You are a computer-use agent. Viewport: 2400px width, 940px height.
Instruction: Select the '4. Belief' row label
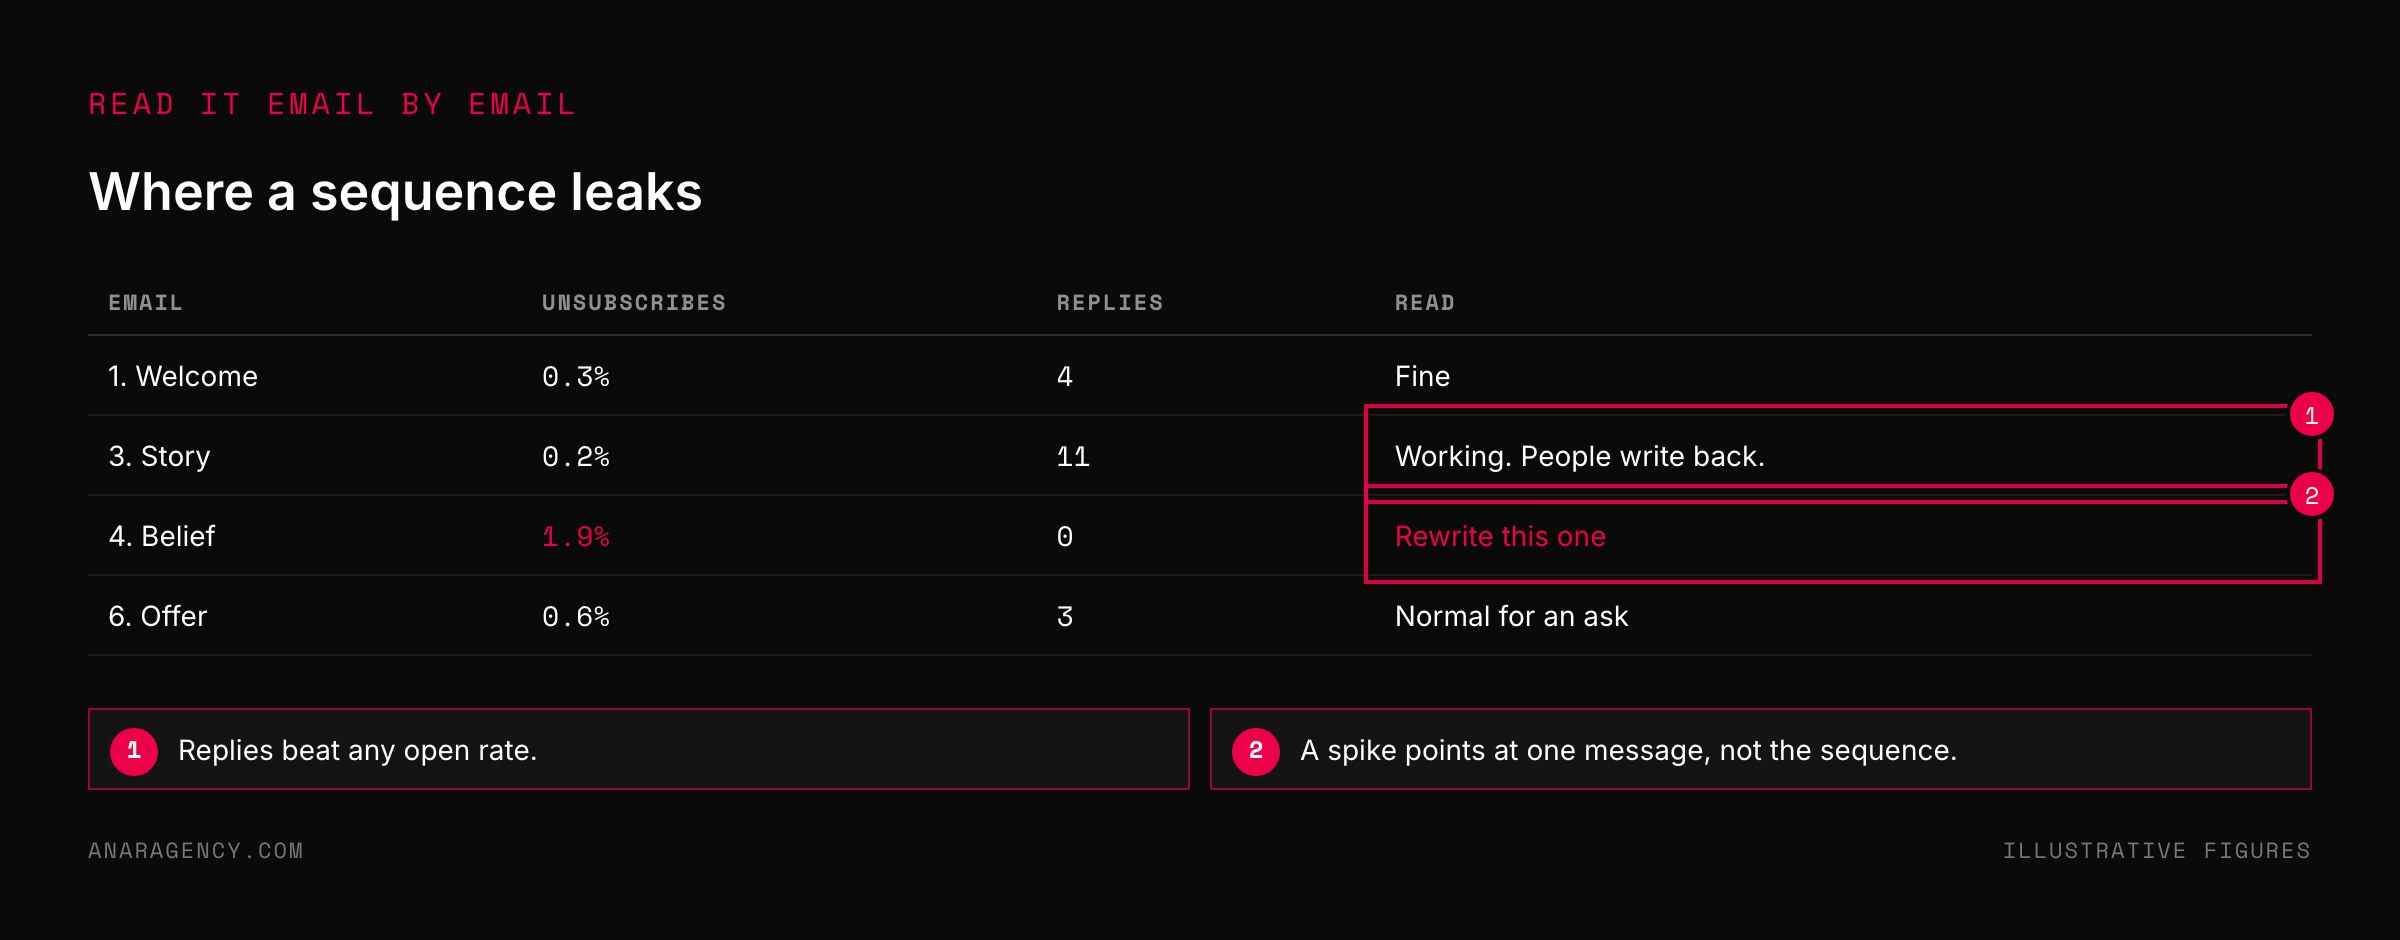[161, 536]
